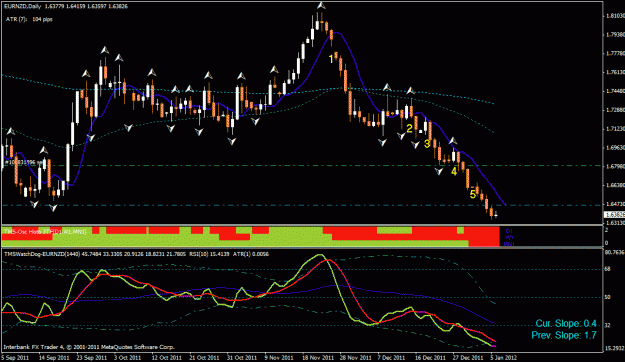This screenshot has height=362, width=625.
Task: Select yellow wave label 3
Action: [427, 144]
